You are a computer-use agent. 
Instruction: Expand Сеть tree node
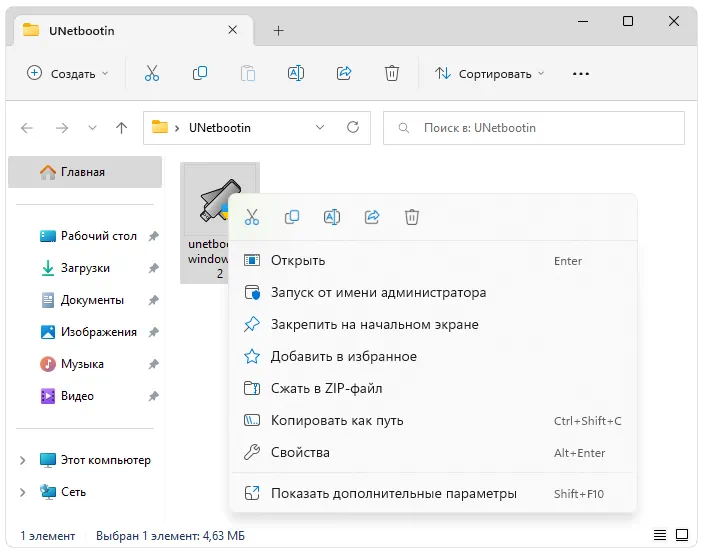pyautogui.click(x=22, y=493)
